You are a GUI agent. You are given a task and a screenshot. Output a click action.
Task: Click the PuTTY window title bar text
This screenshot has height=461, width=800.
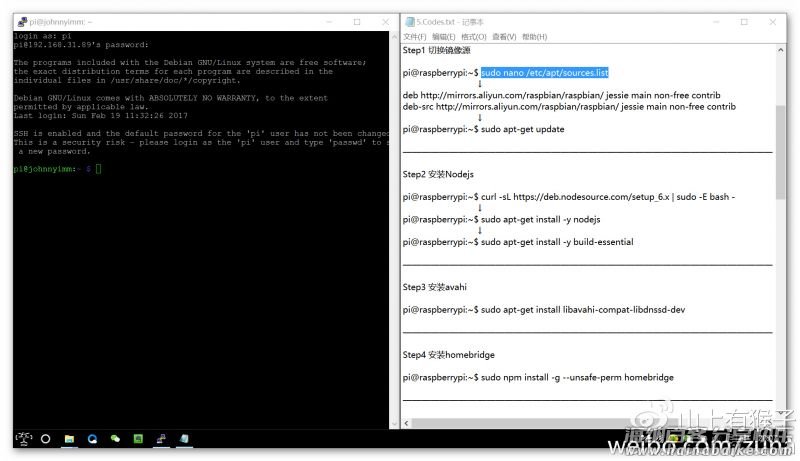coord(61,22)
